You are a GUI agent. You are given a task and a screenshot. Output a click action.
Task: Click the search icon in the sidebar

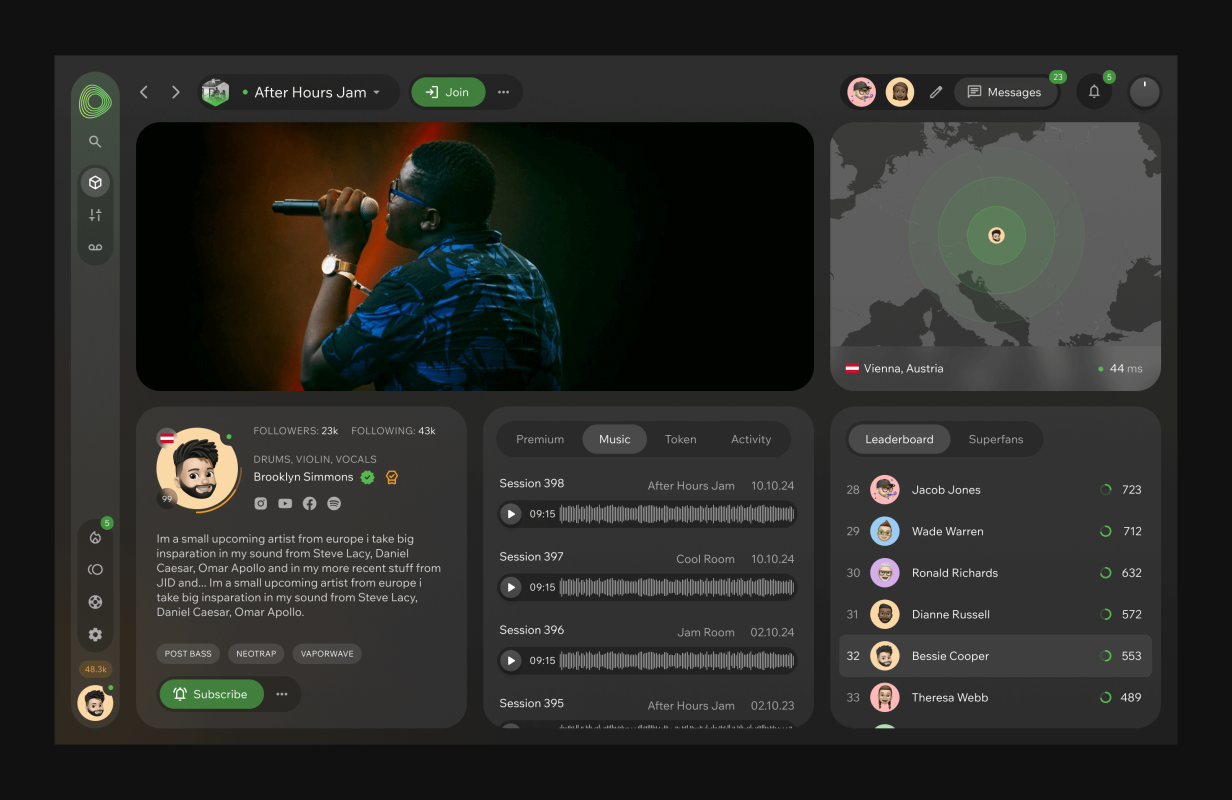tap(95, 142)
